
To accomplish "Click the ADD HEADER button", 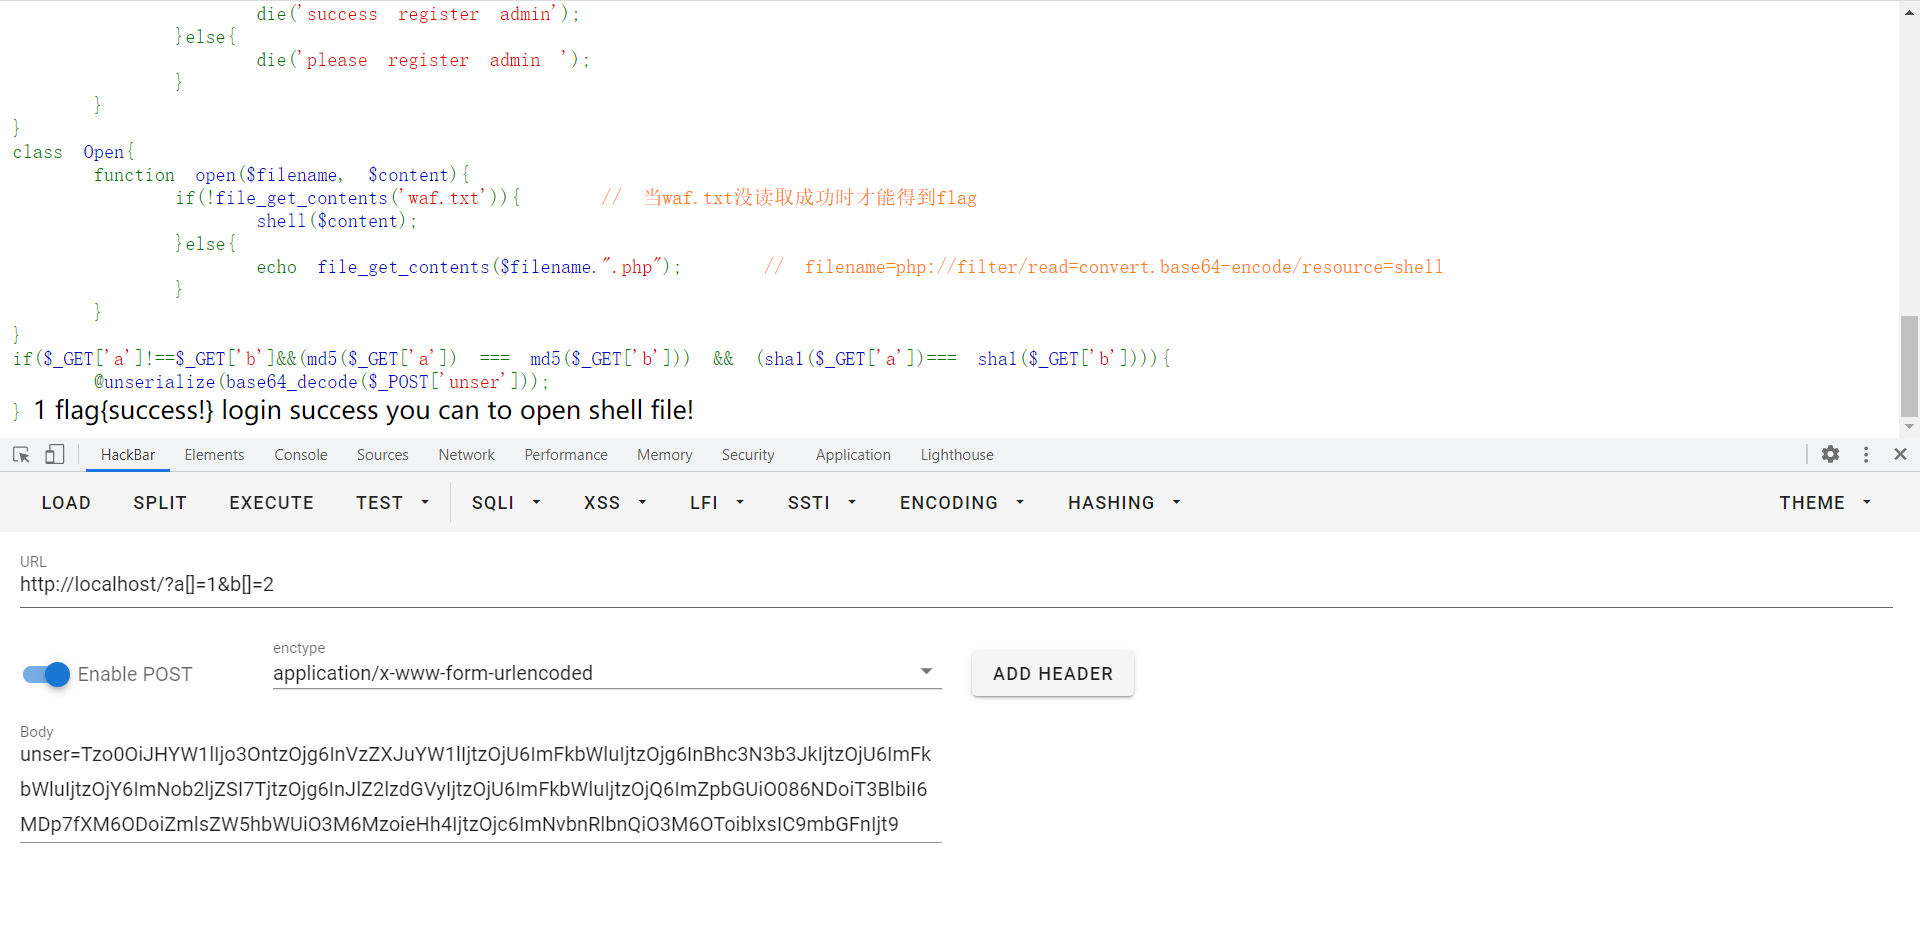I will [x=1052, y=673].
